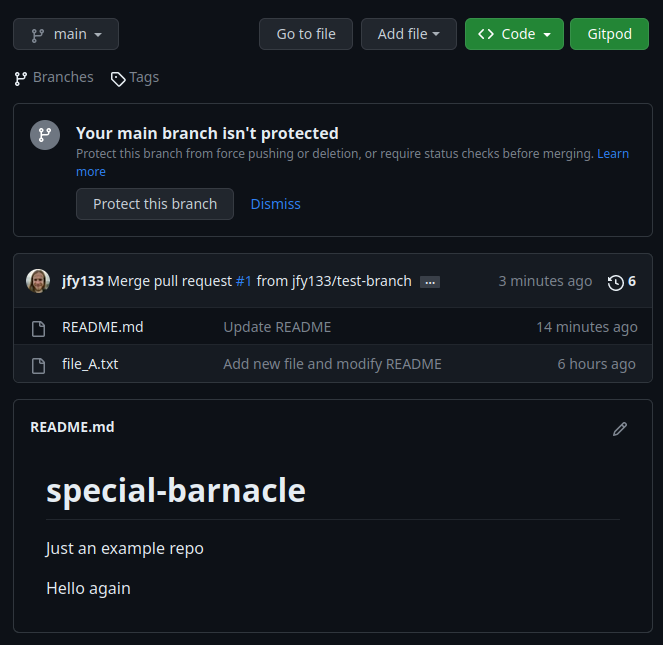Click Protect this branch button

coord(155,204)
